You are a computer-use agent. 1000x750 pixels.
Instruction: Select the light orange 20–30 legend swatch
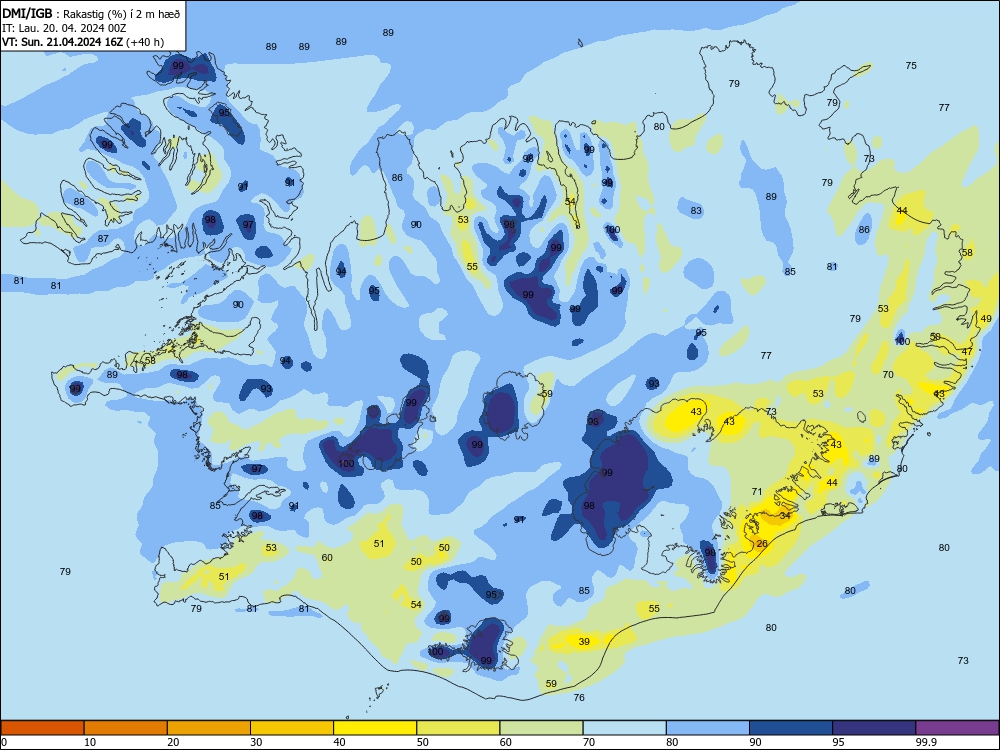pos(209,728)
